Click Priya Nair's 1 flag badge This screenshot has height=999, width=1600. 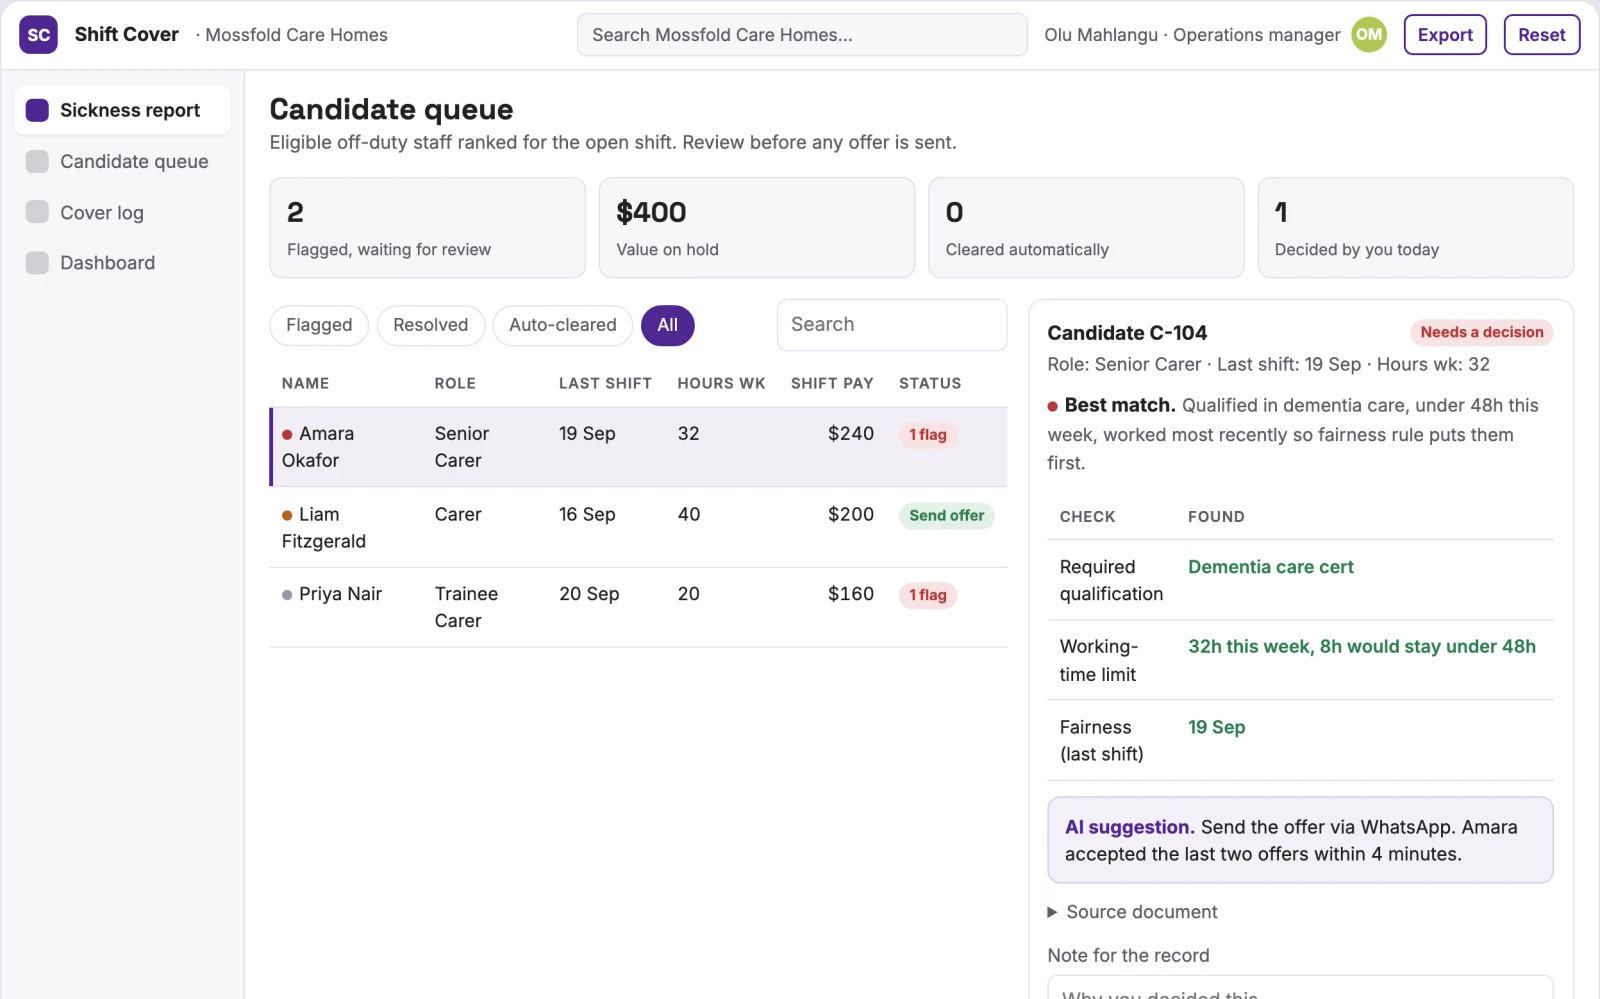click(928, 595)
